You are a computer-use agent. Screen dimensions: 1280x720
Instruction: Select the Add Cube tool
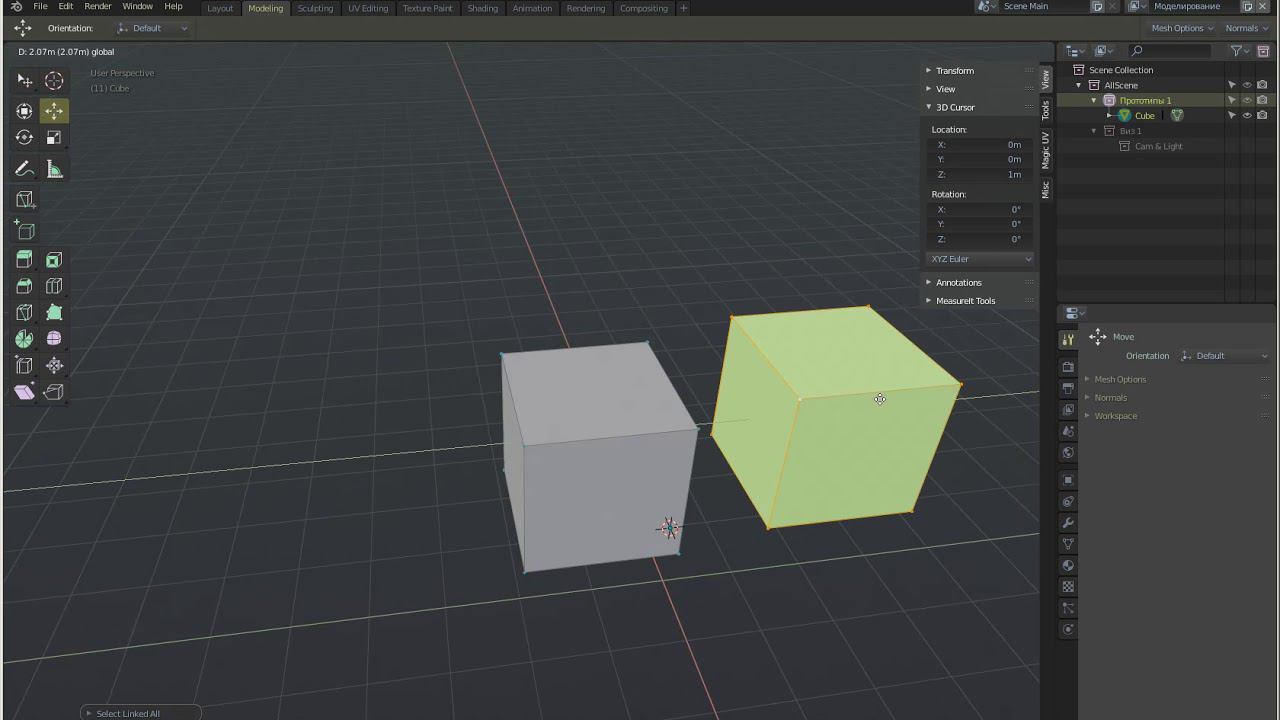click(x=24, y=230)
